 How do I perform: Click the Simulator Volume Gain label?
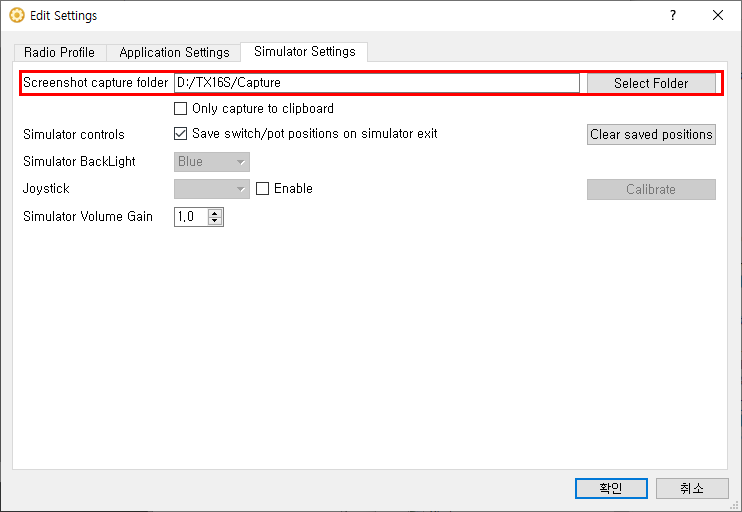pyautogui.click(x=88, y=217)
